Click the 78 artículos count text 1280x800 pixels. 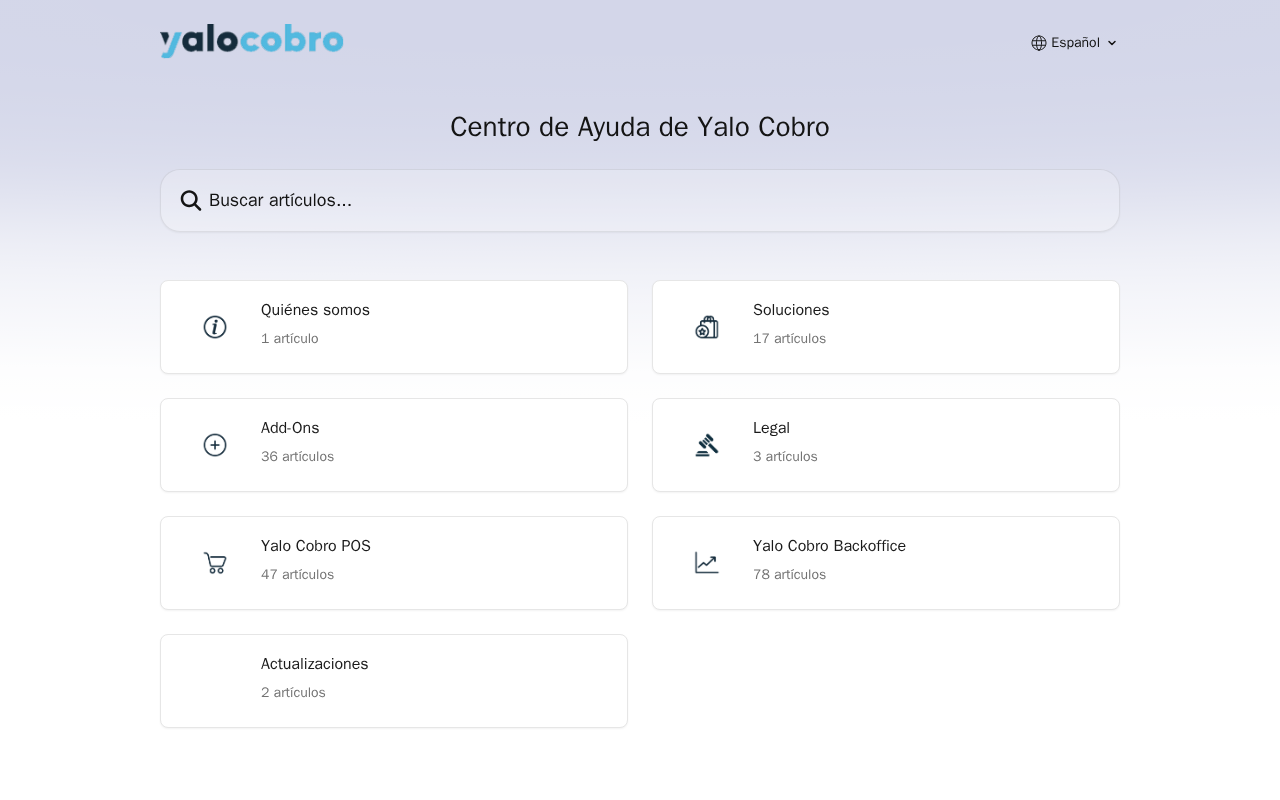(x=789, y=575)
